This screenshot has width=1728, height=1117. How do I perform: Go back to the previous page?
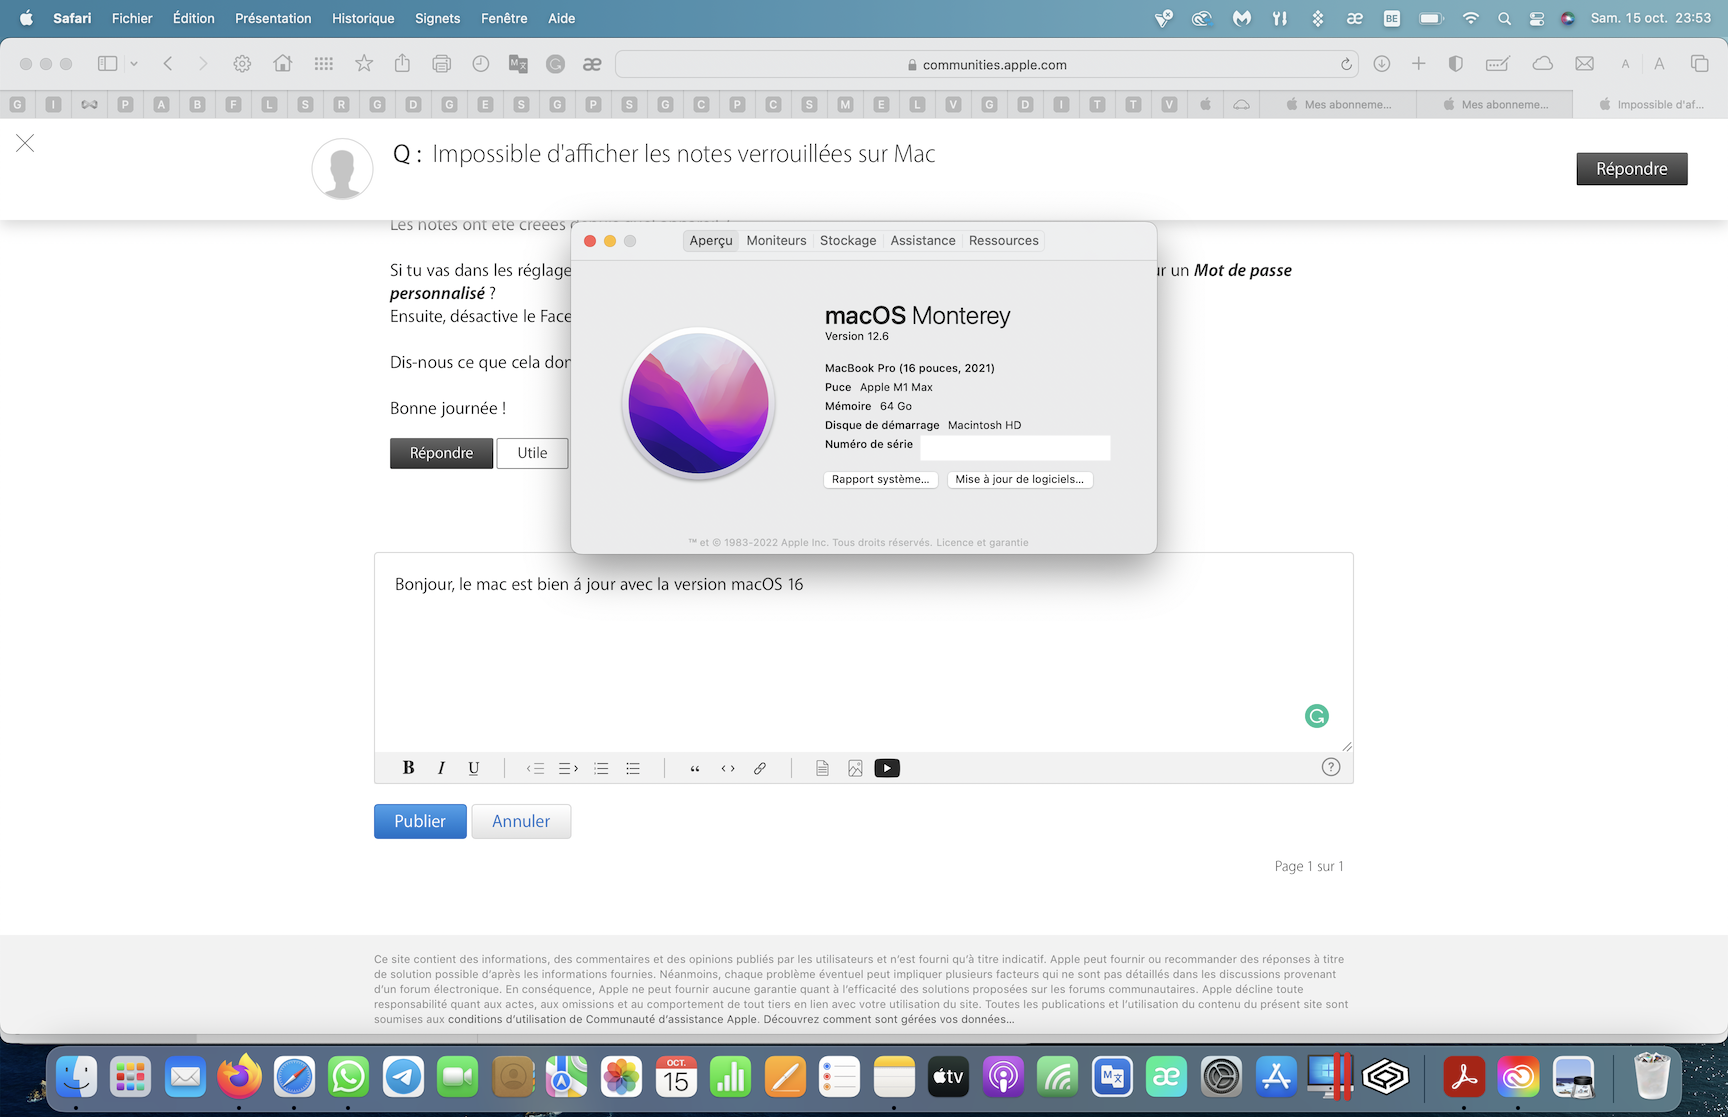[168, 64]
